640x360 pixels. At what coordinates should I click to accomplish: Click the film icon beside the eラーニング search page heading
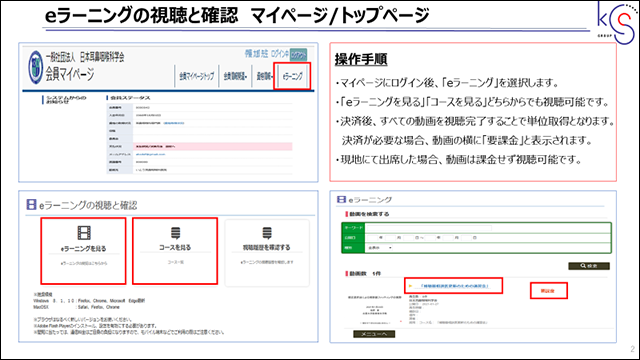(x=341, y=200)
